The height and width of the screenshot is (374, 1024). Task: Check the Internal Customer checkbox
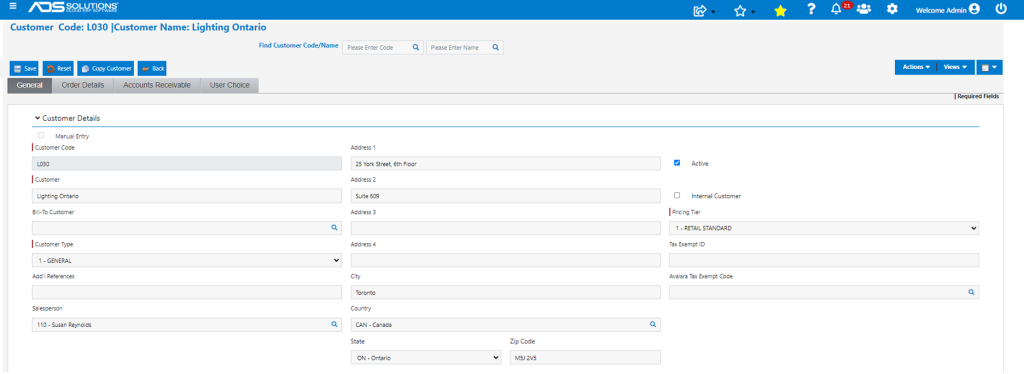pos(677,195)
